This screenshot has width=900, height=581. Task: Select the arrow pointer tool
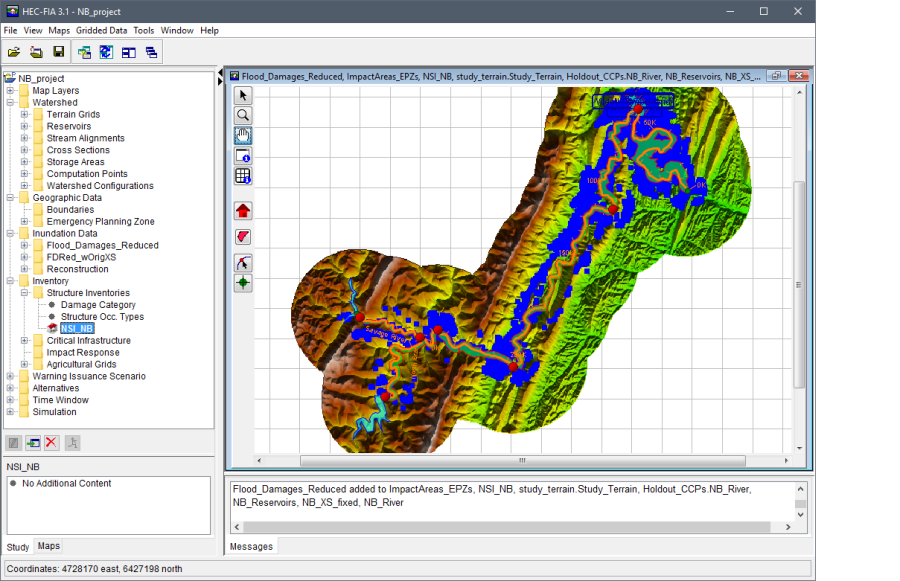point(243,95)
